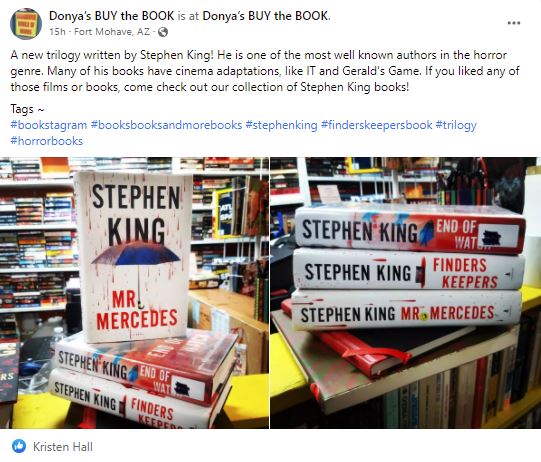Show Kristen Hall in the reactions list
This screenshot has height=462, width=541.
click(63, 446)
